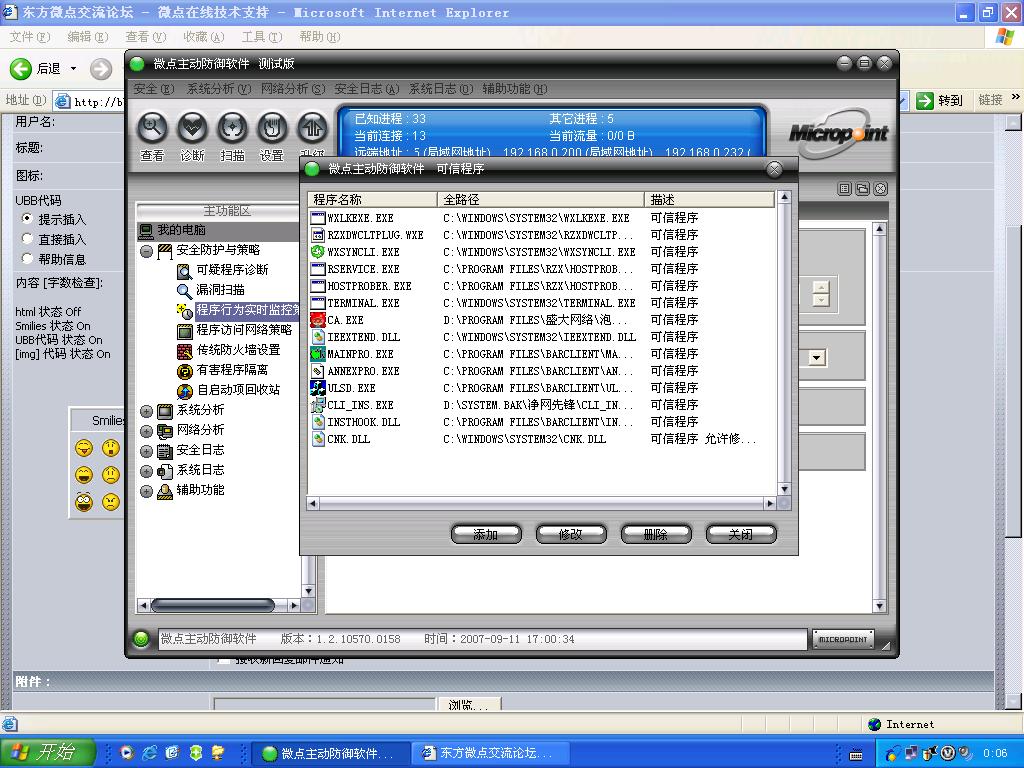Click the CLI_INS.EXE program icon
The width and height of the screenshot is (1024, 768).
point(318,404)
